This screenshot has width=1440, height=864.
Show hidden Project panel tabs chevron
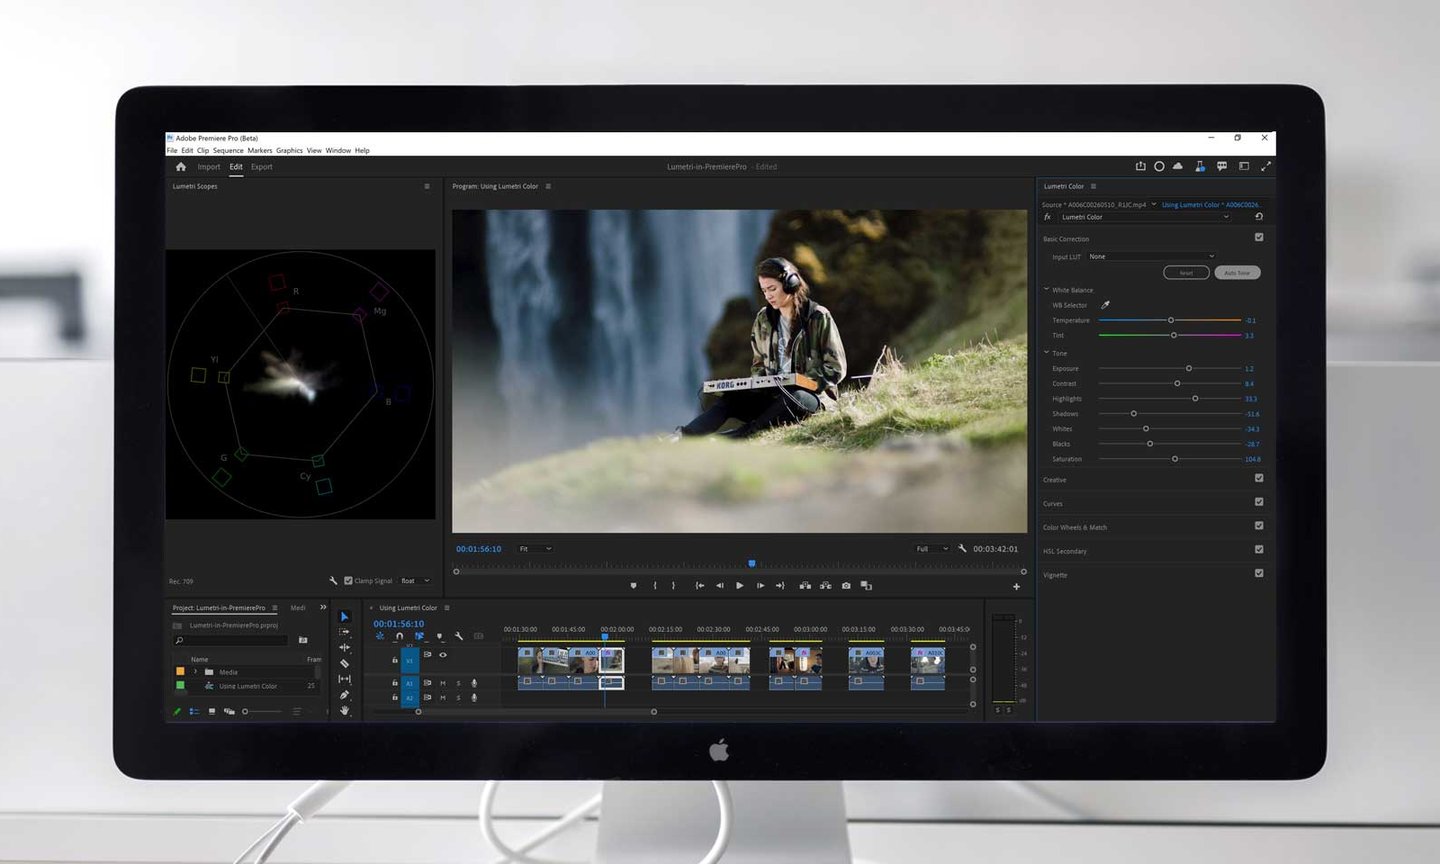click(x=323, y=607)
